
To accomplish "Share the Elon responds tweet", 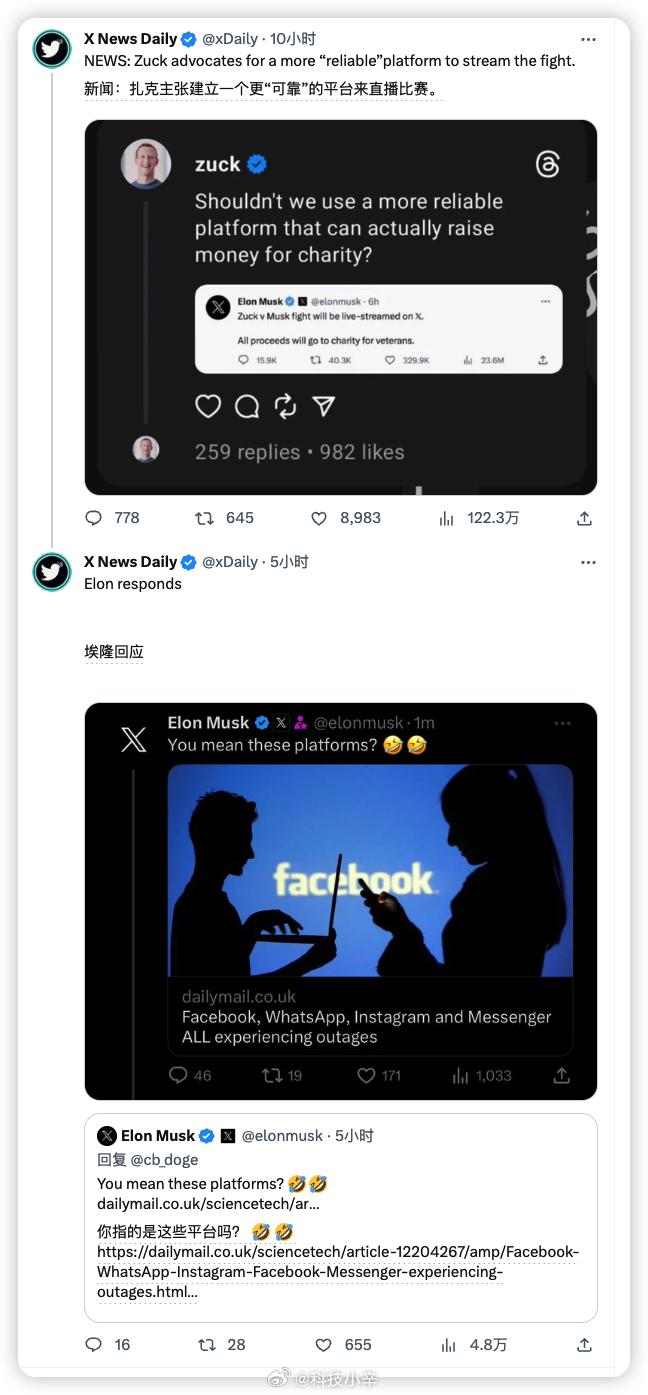I will 585,1345.
